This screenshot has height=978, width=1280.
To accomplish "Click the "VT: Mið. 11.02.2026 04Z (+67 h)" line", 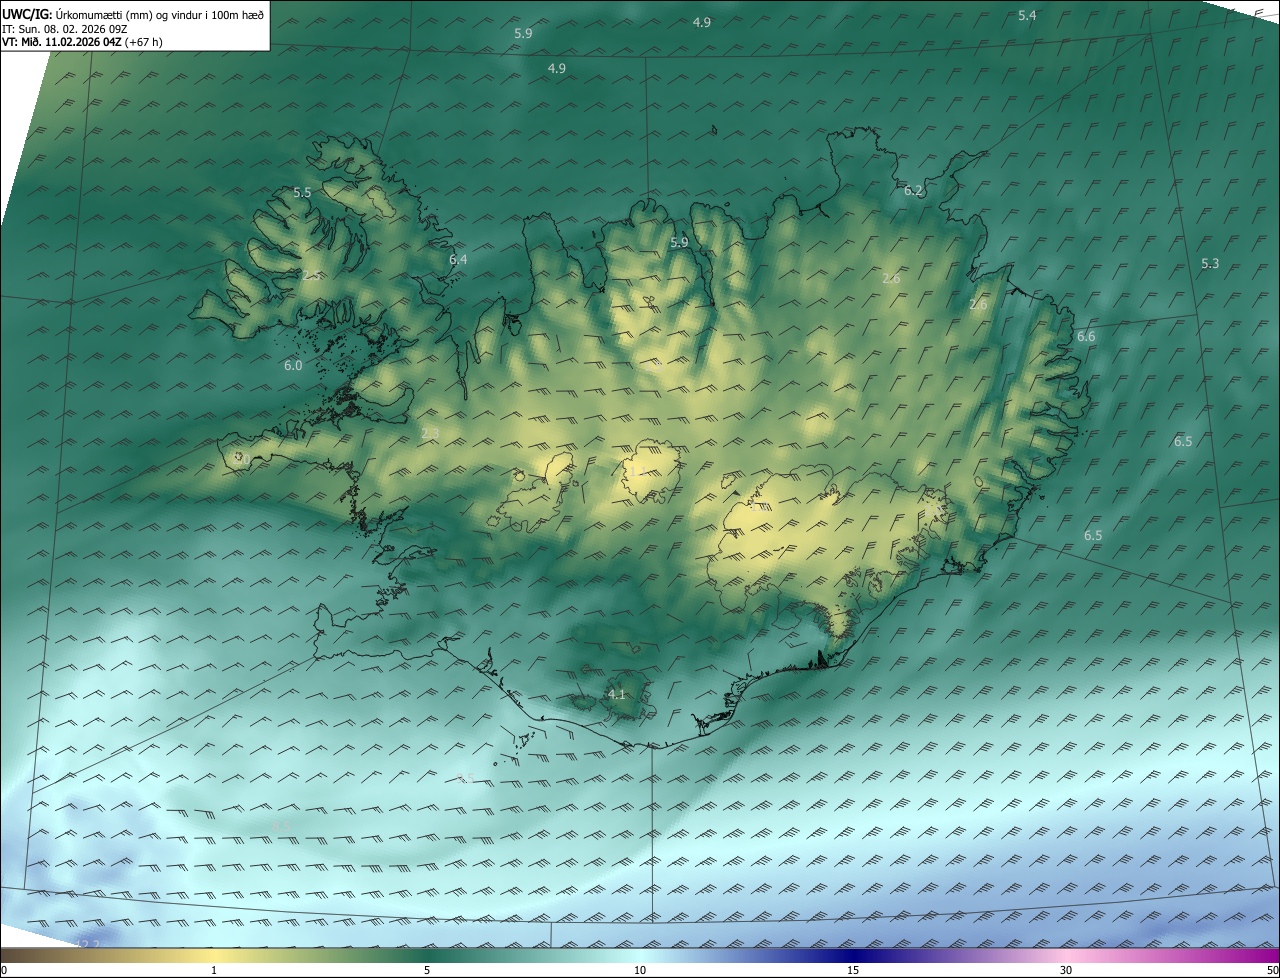I will pos(82,42).
